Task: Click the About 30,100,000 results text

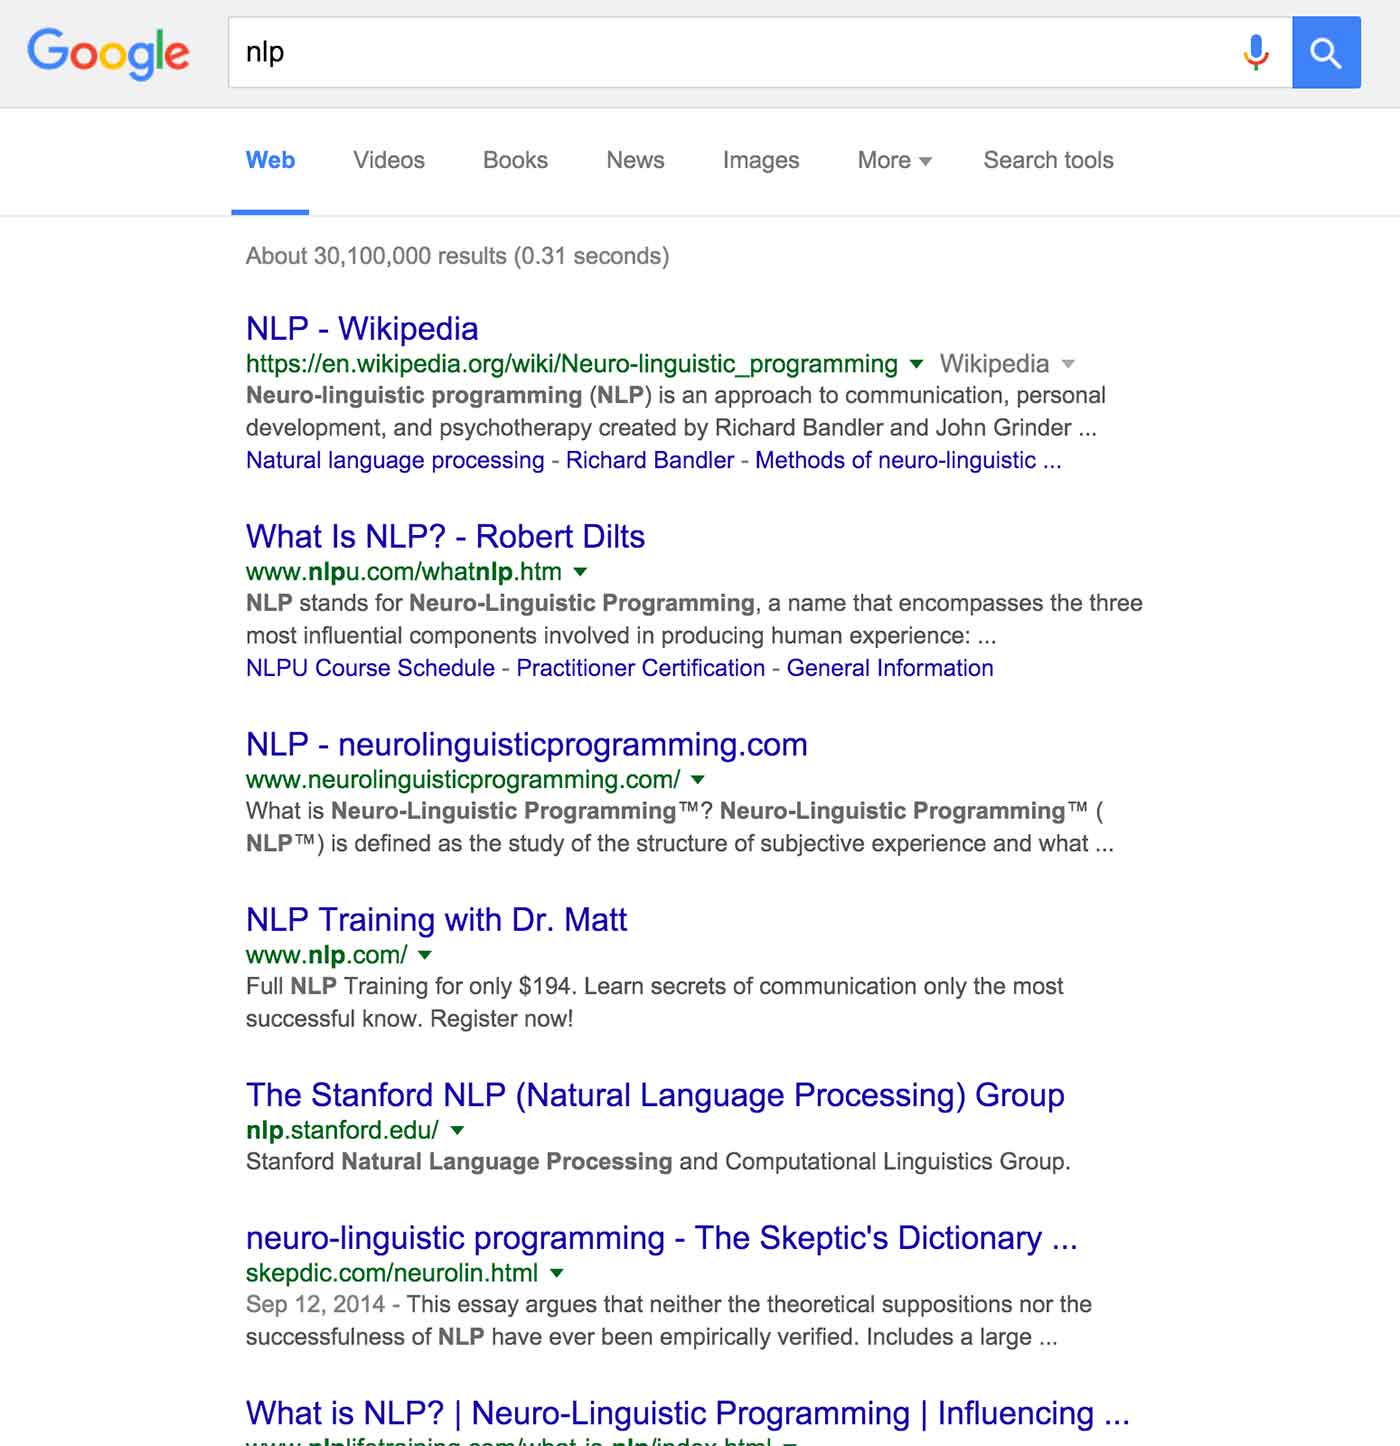Action: point(457,256)
